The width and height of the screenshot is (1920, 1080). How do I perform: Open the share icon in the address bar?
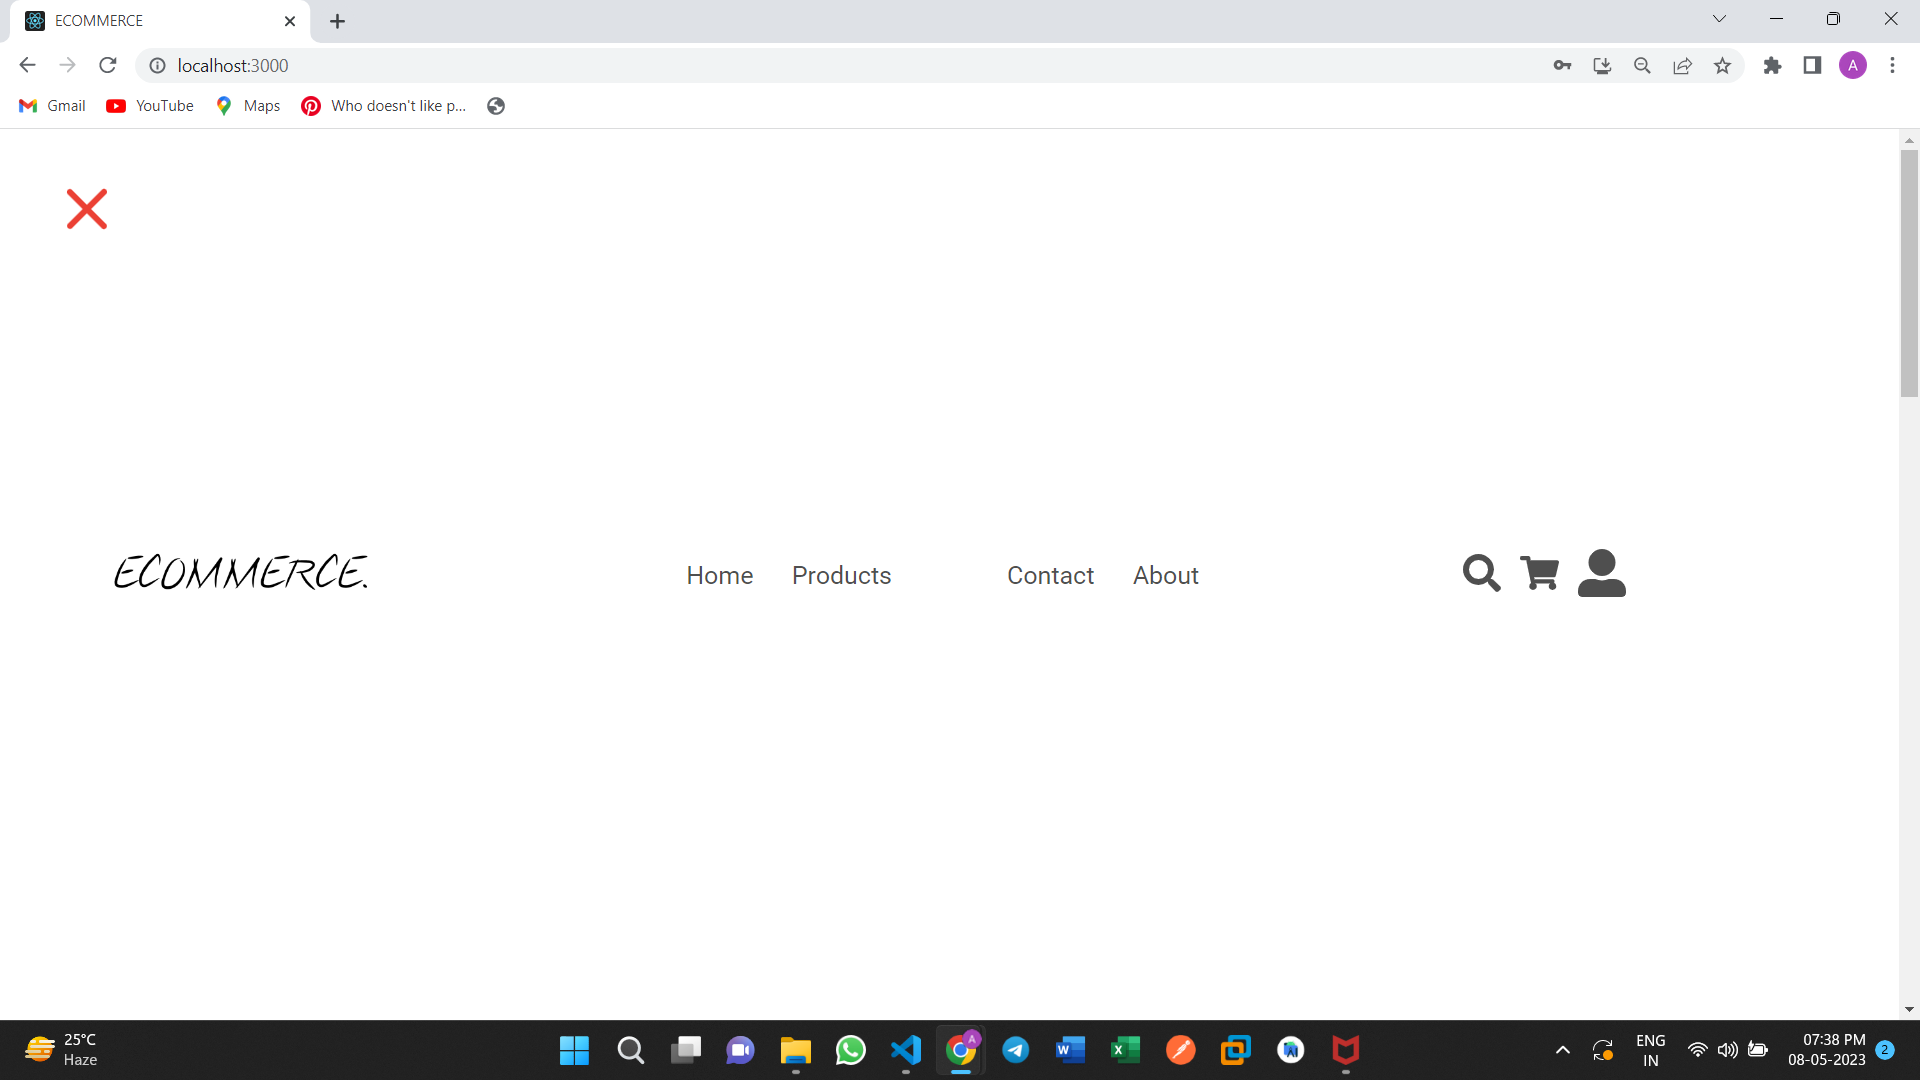(x=1683, y=65)
